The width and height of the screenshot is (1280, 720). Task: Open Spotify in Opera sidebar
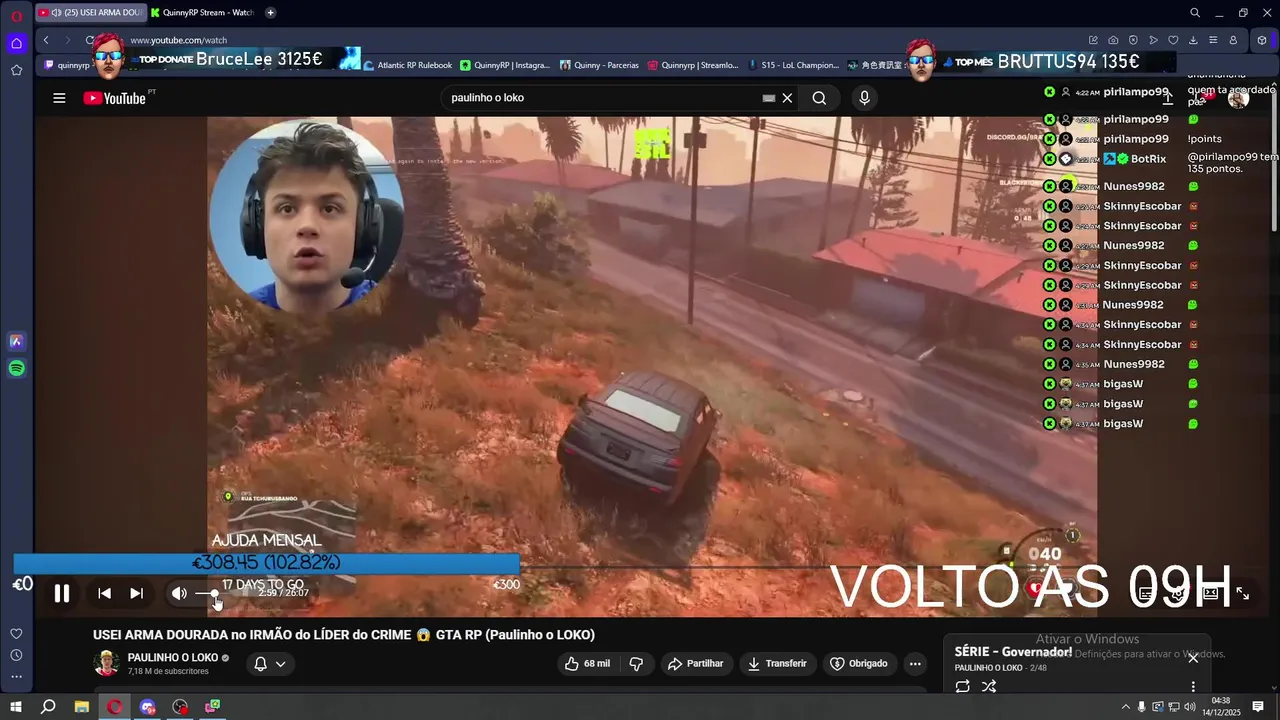pyautogui.click(x=16, y=369)
